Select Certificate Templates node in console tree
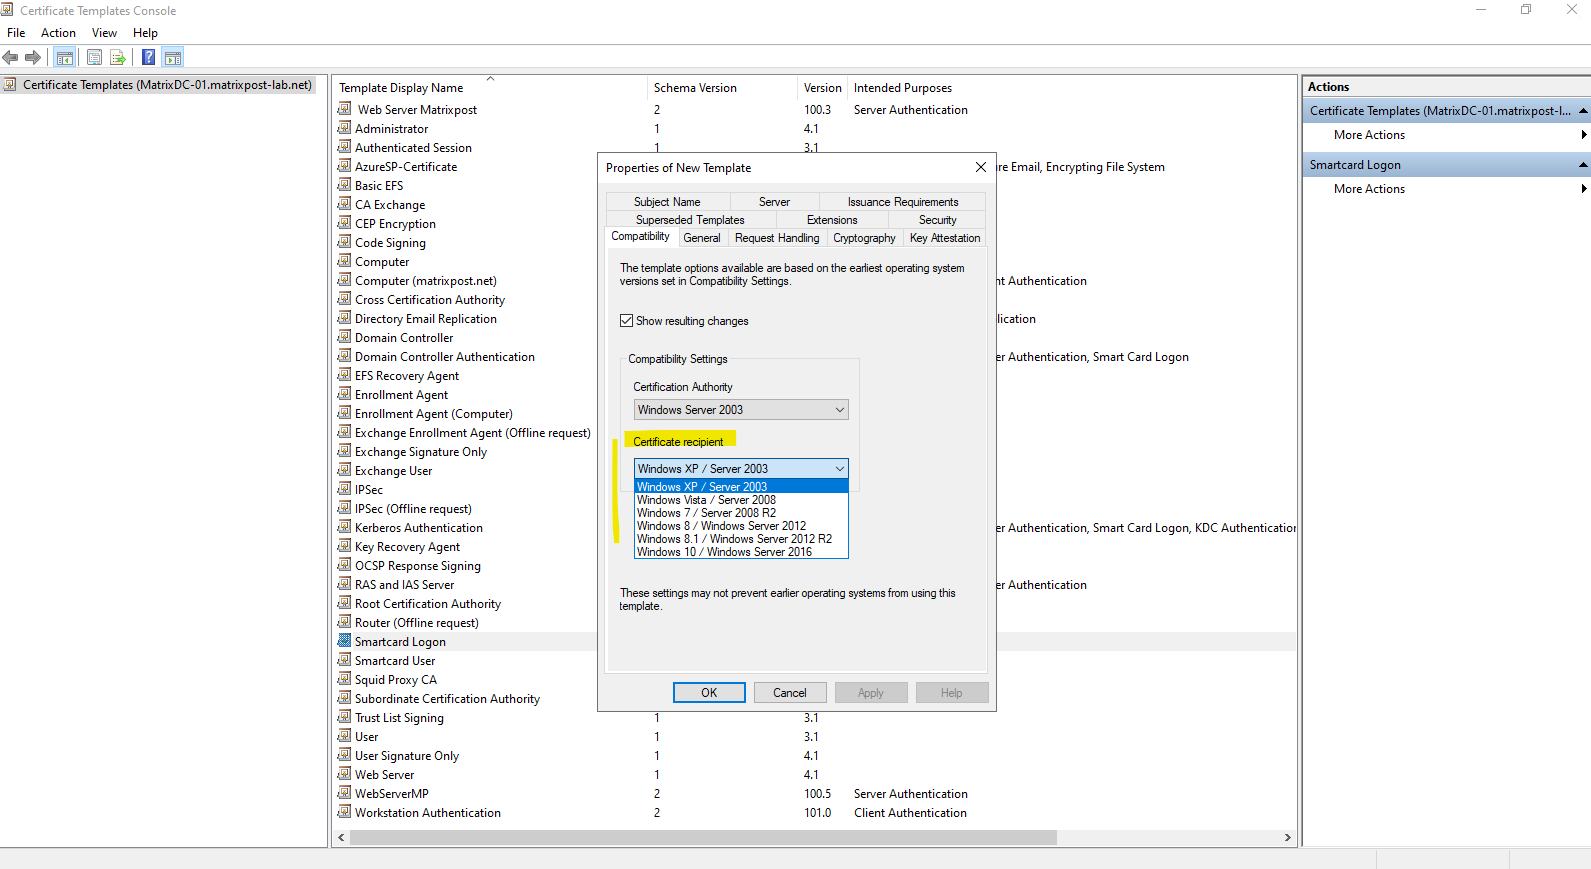Viewport: 1591px width, 869px height. coord(167,85)
